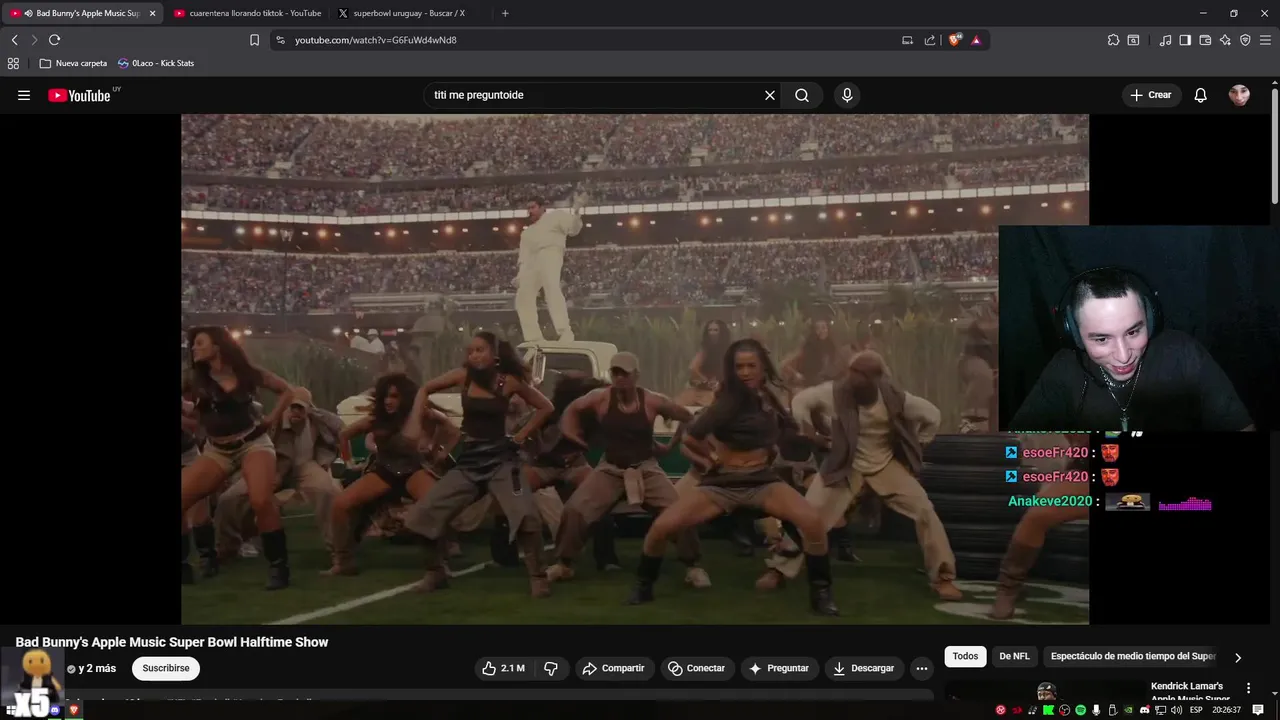Switch to cuarentena llorando tiktok tab

(248, 13)
